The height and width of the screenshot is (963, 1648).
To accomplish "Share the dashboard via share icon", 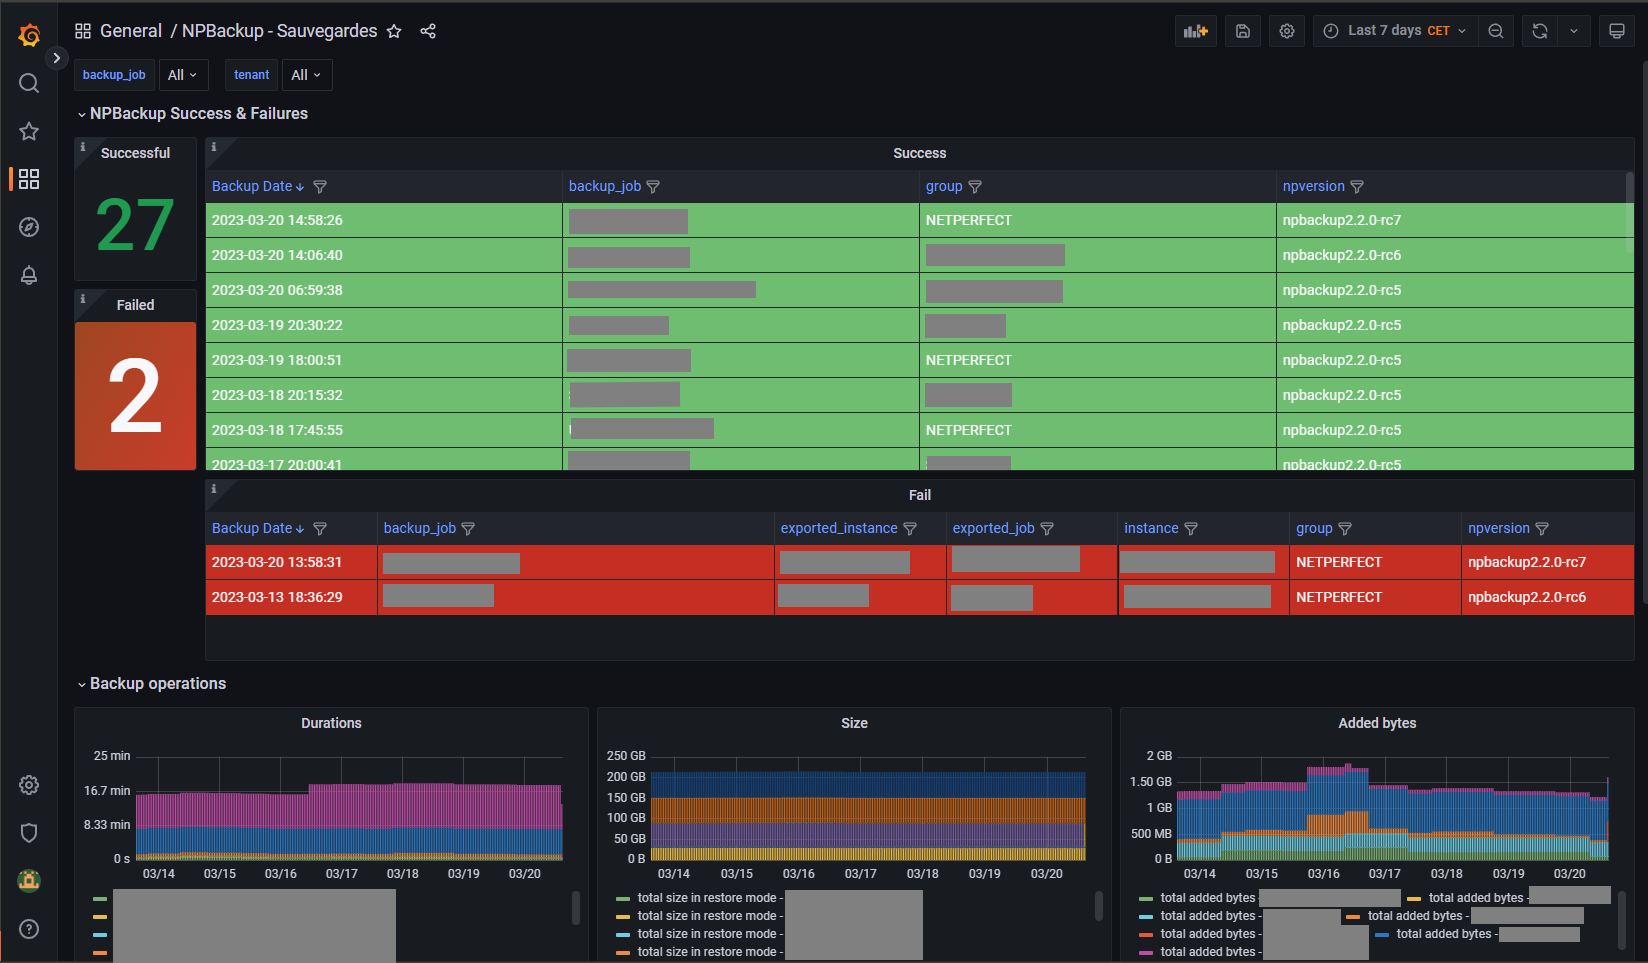I will tap(428, 31).
